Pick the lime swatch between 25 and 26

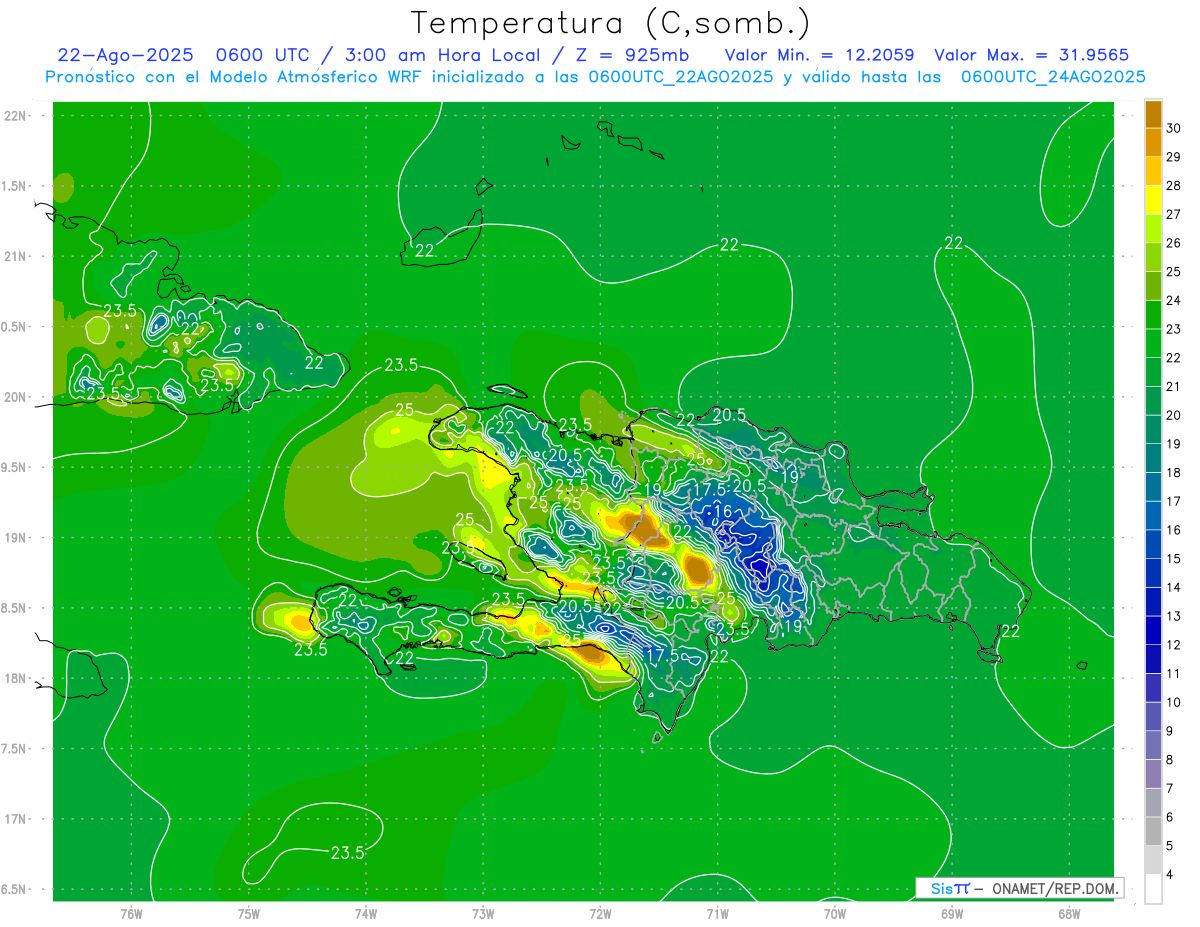[x=1153, y=257]
